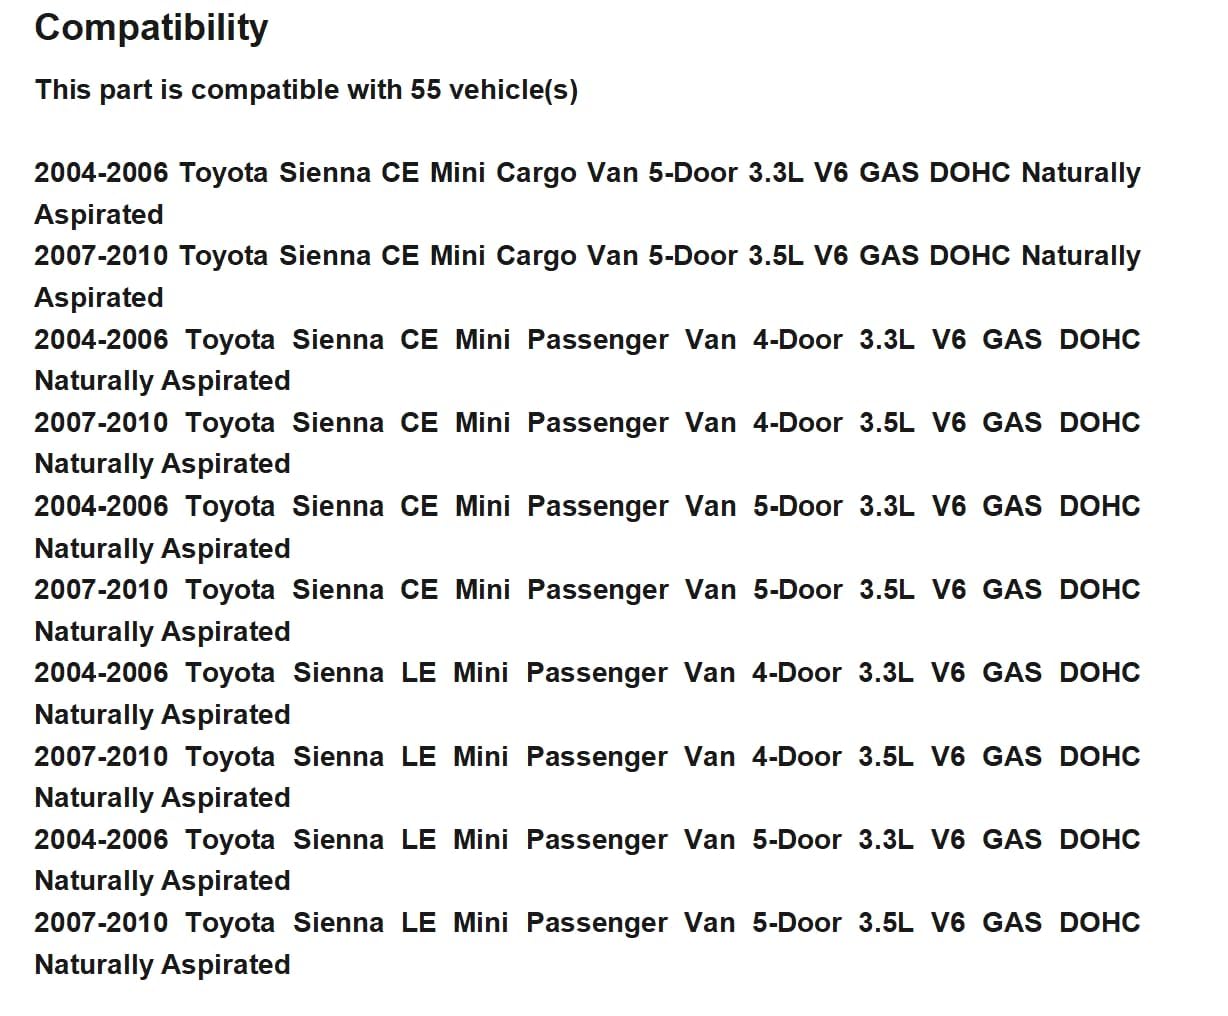Click "Naturally Aspirated" on the last line

coord(162,965)
